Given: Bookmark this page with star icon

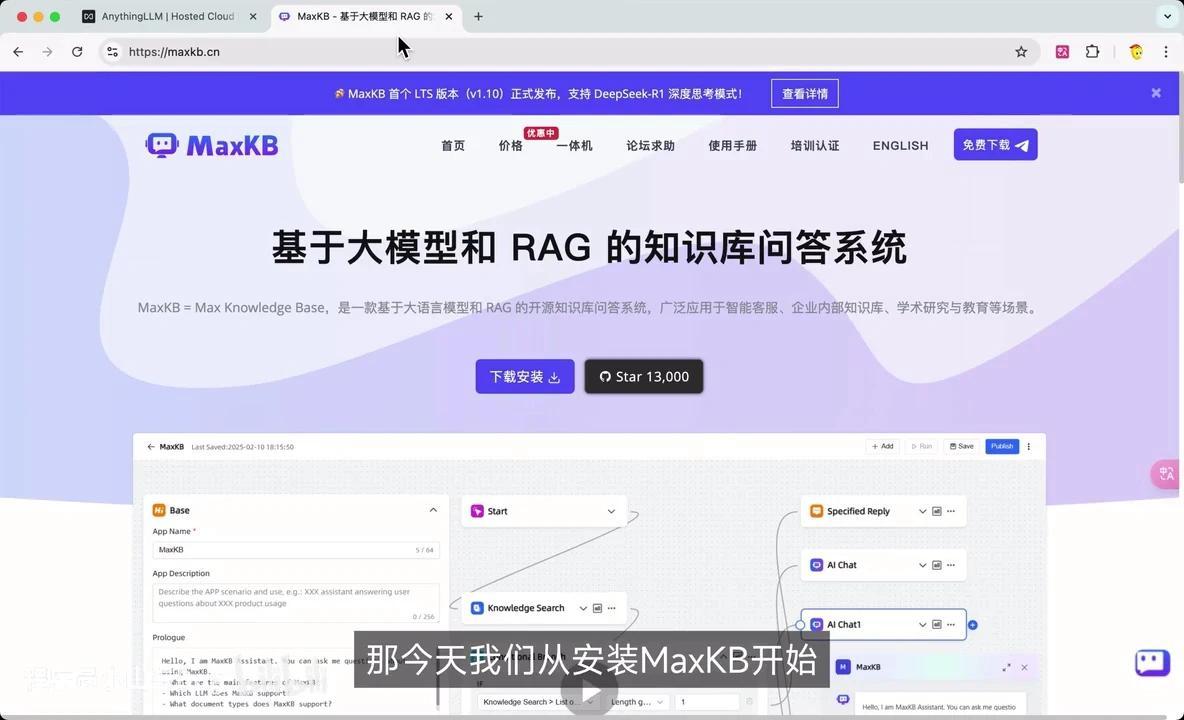Looking at the screenshot, I should 1021,52.
